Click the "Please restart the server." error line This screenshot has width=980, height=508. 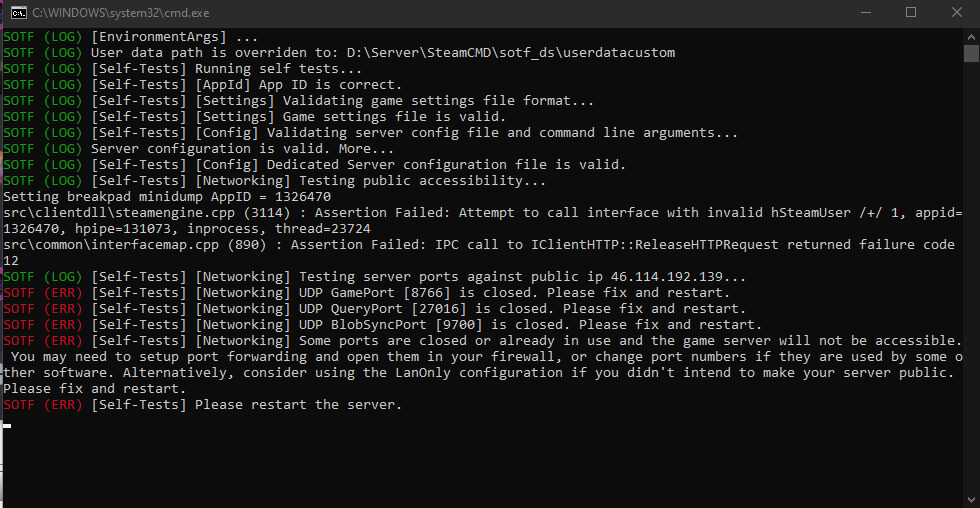[298, 405]
